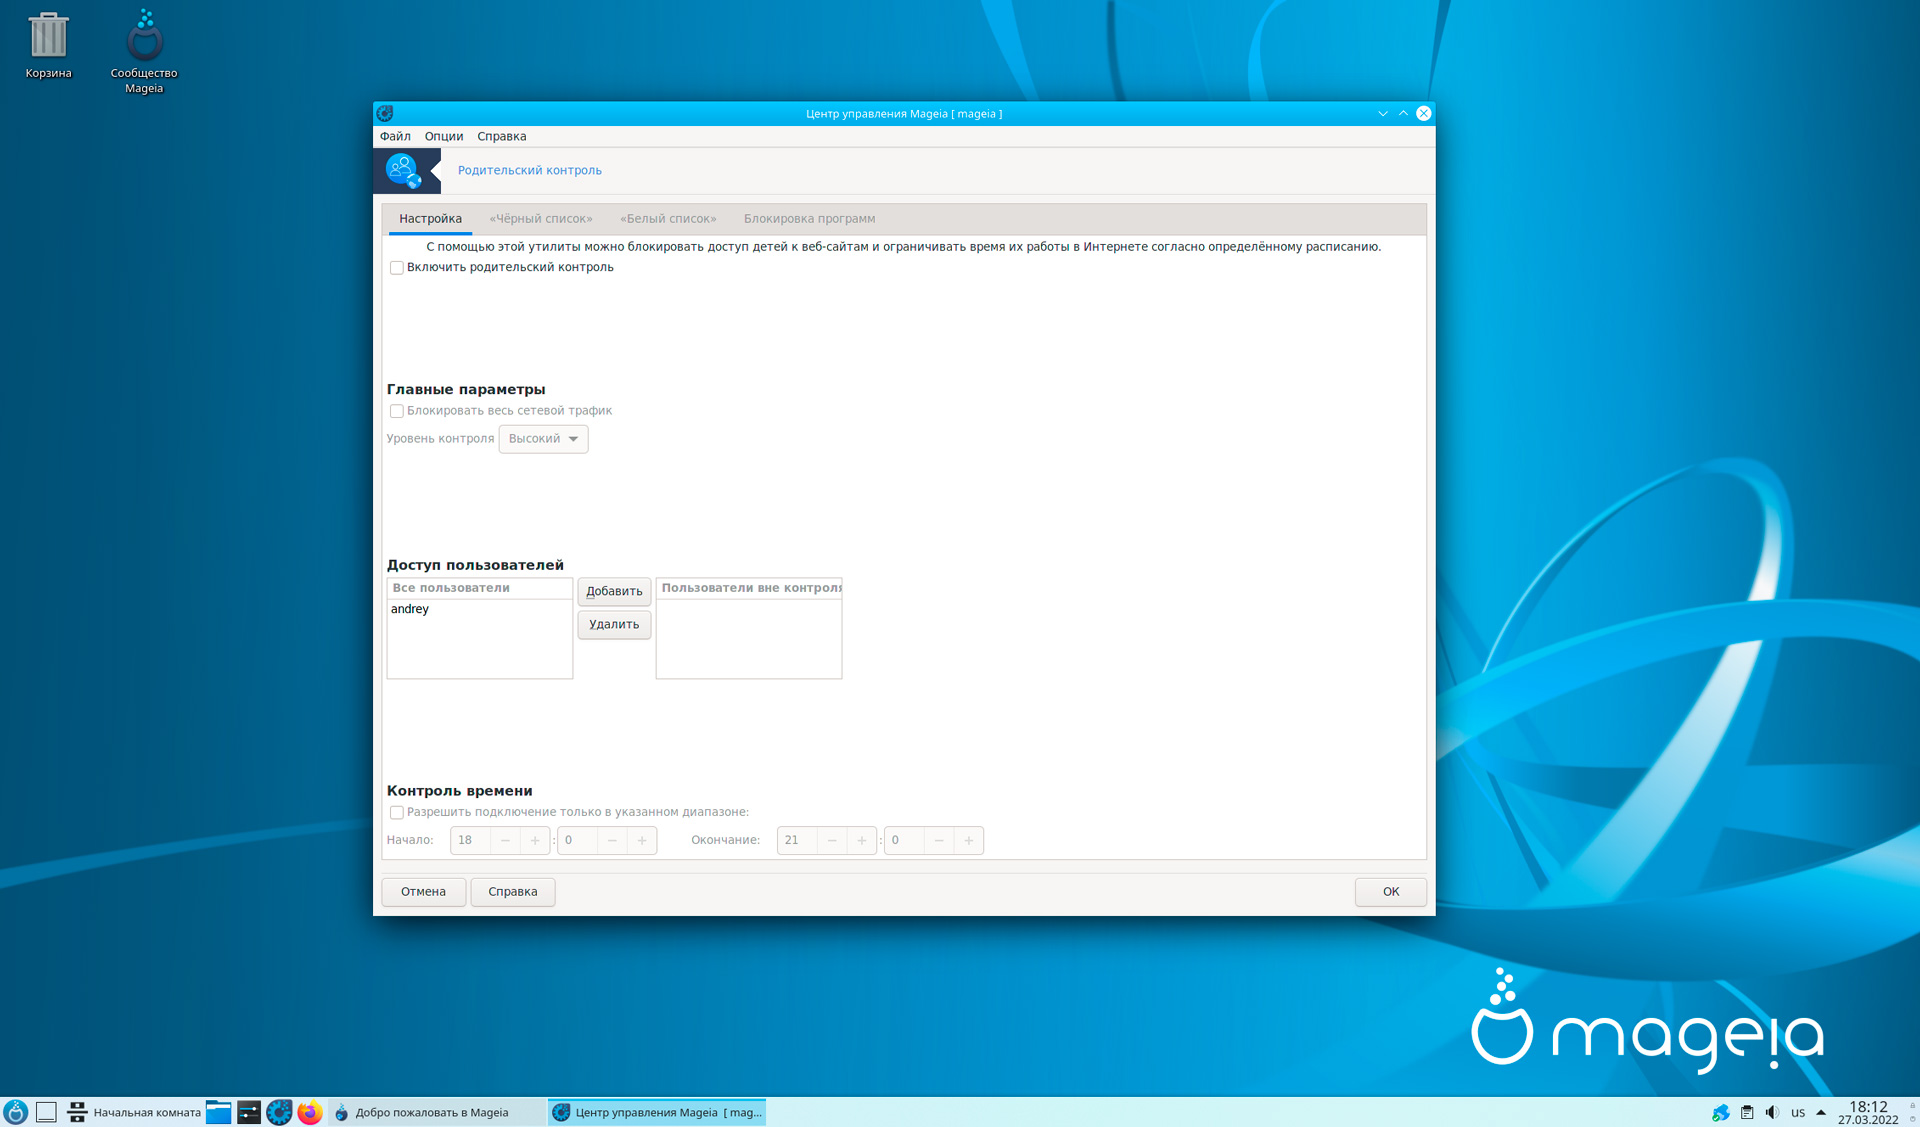Open the Mageia application launcher menu
This screenshot has width=1920, height=1127.
point(16,1112)
